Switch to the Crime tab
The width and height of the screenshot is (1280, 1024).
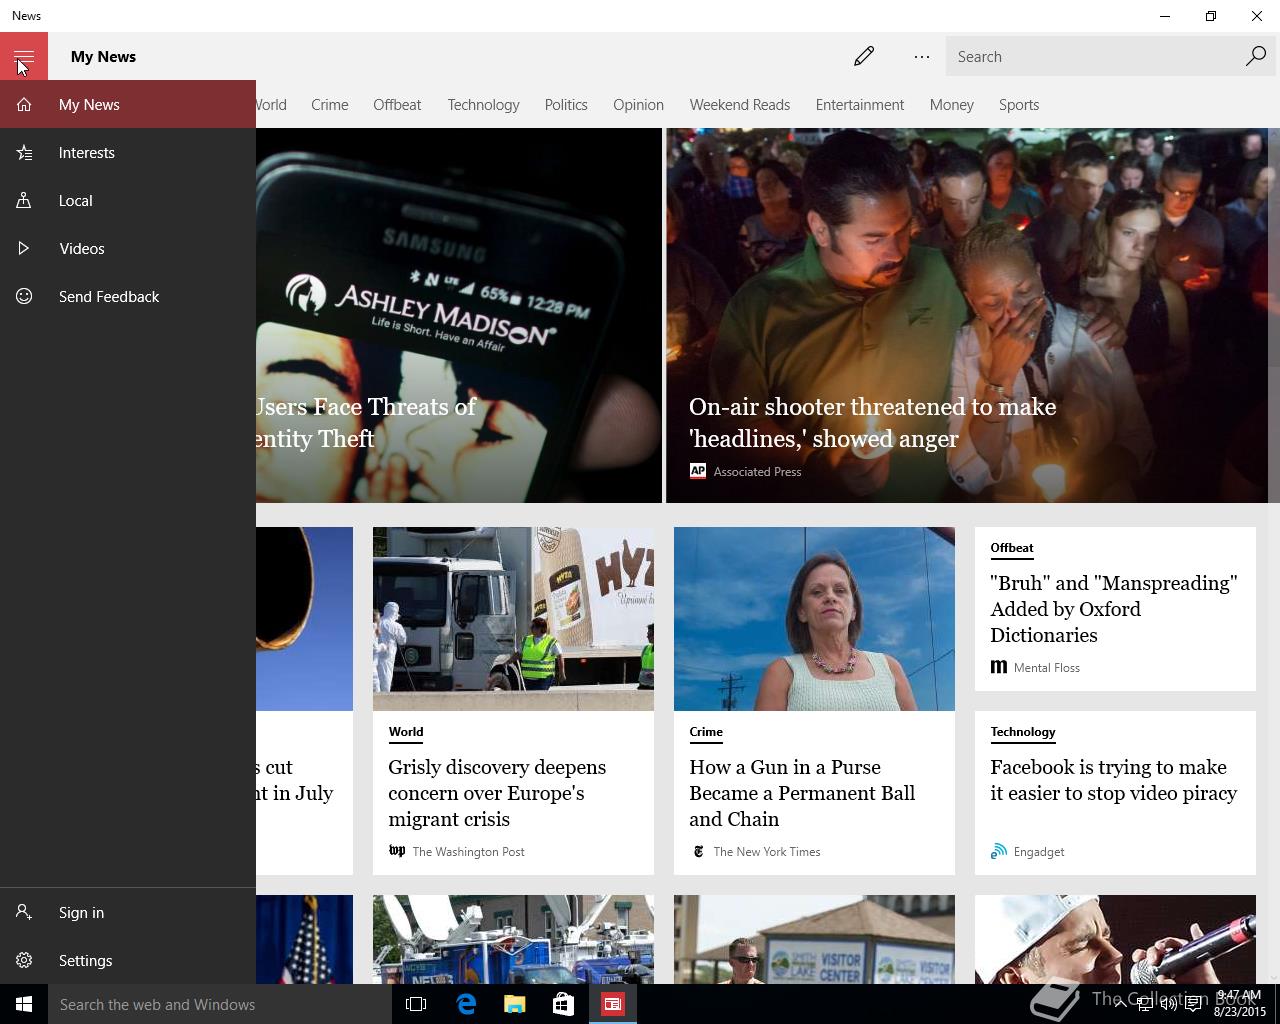[329, 104]
